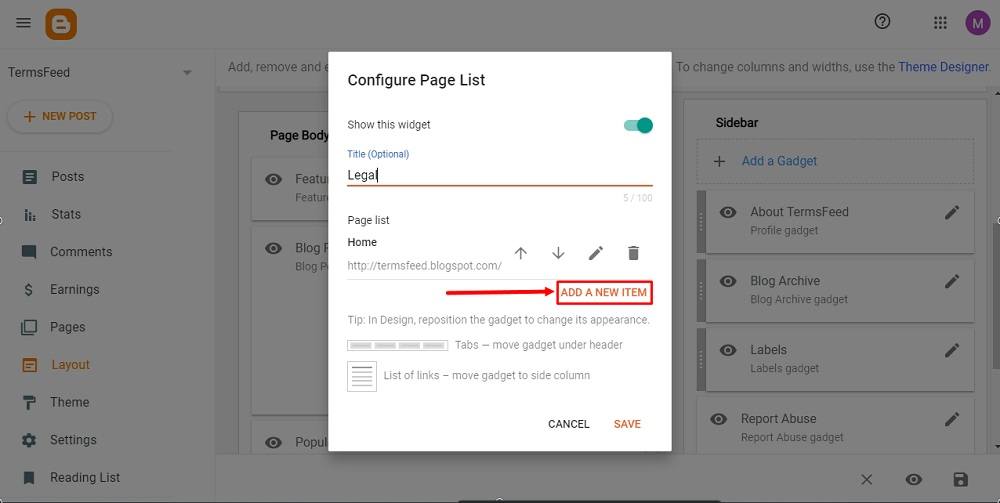1000x503 pixels.
Task: Open the hamburger main menu
Action: pos(24,23)
